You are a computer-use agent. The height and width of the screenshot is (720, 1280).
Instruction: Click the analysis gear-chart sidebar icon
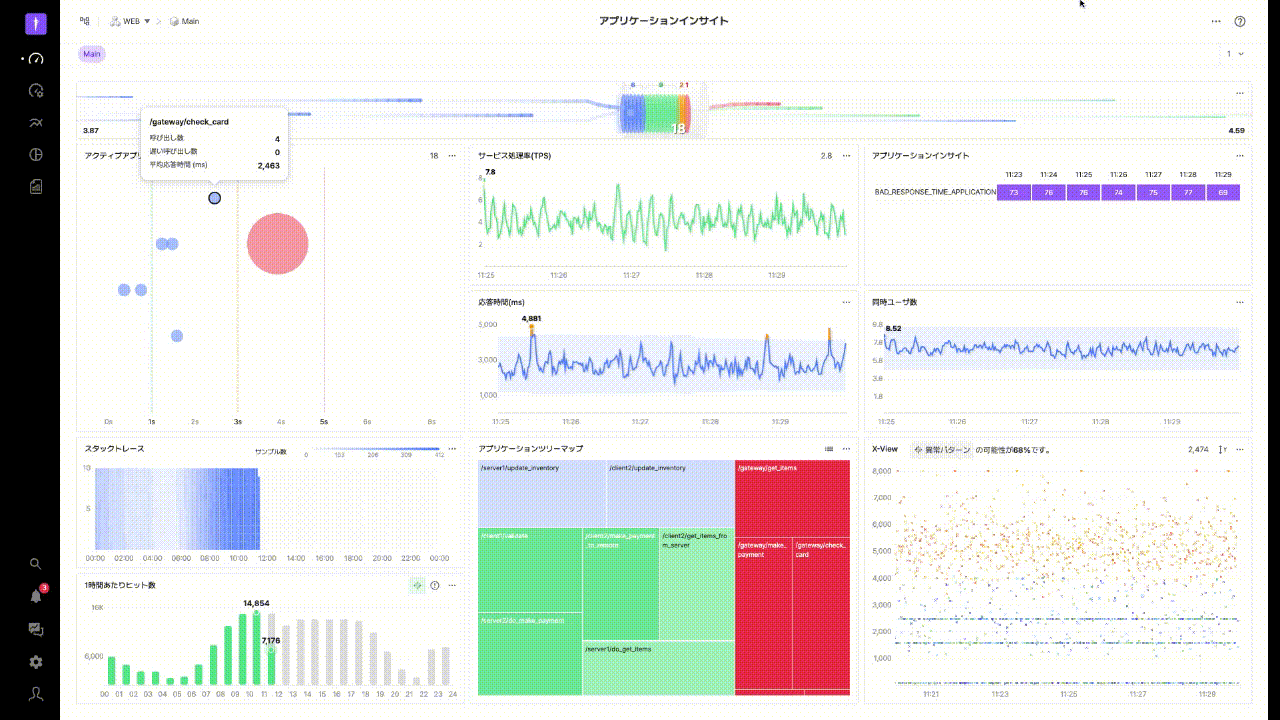tap(36, 91)
